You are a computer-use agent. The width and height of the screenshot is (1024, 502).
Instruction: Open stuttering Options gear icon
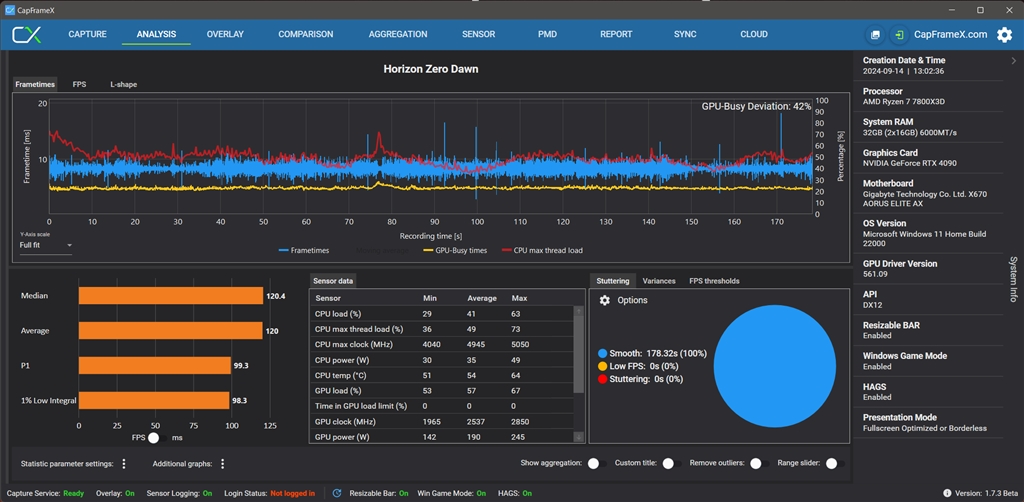[x=604, y=300]
